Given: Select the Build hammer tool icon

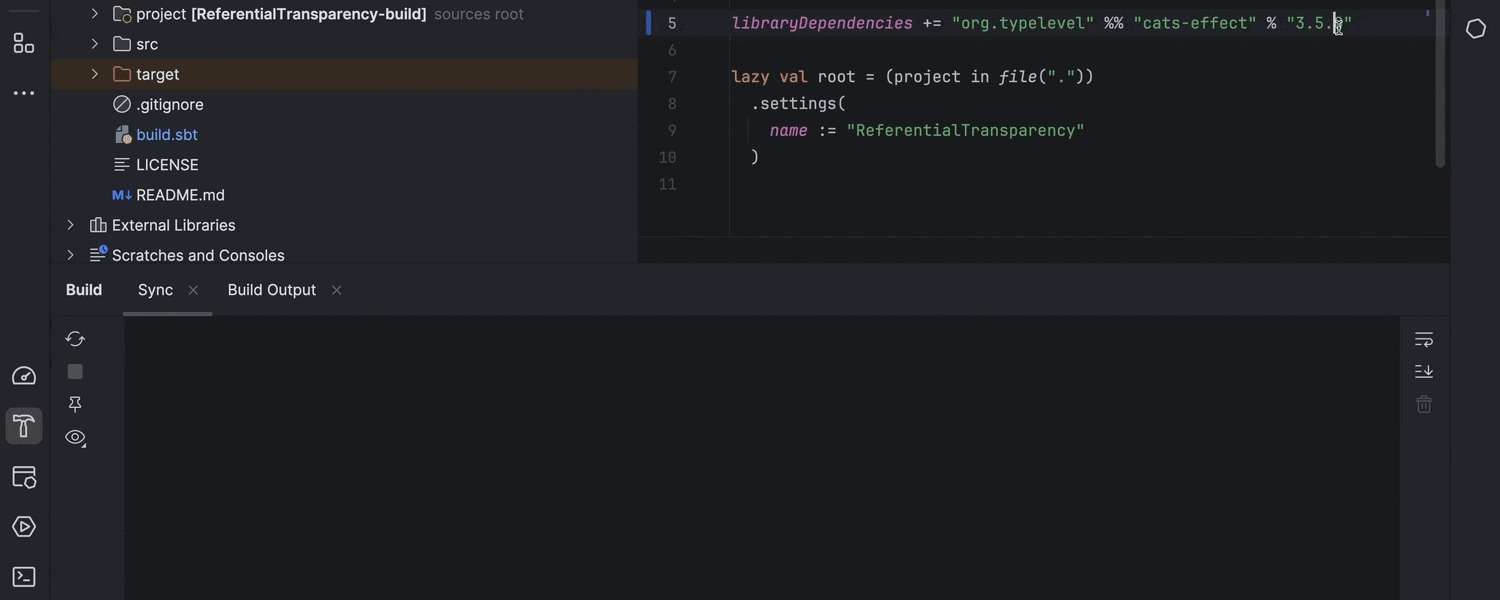Looking at the screenshot, I should tap(23, 427).
